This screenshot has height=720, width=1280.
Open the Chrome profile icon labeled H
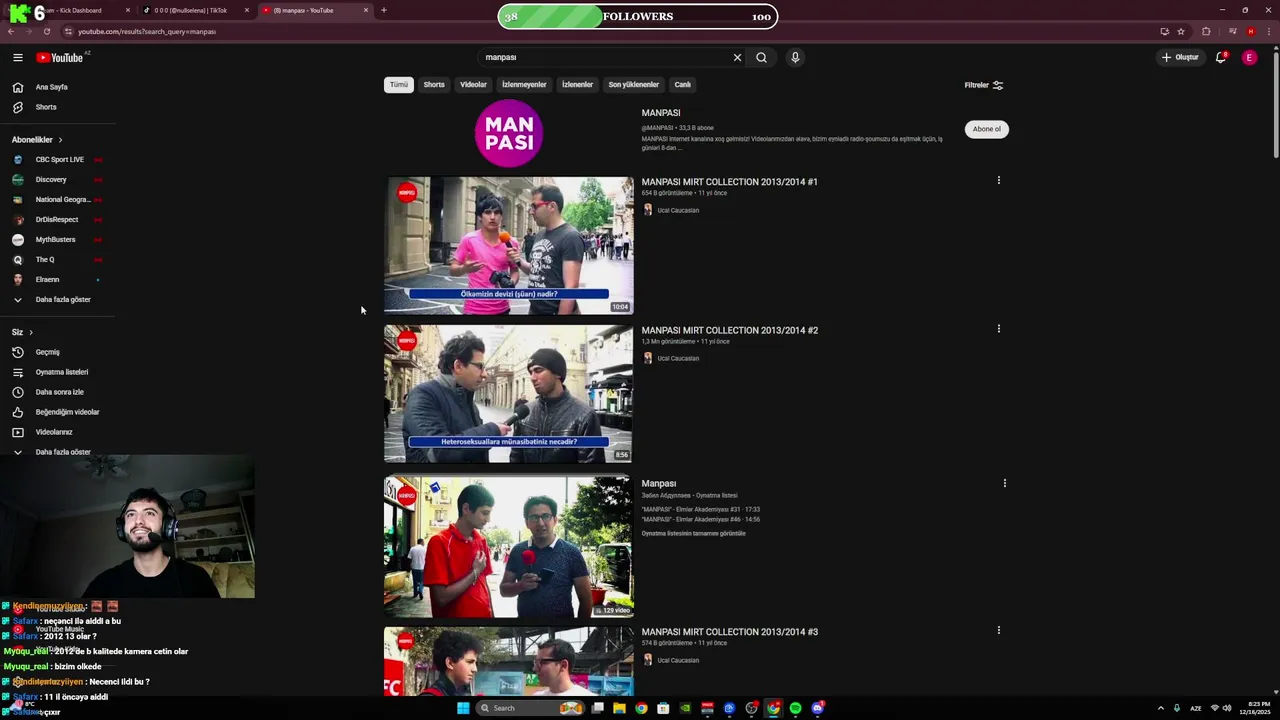1250,31
